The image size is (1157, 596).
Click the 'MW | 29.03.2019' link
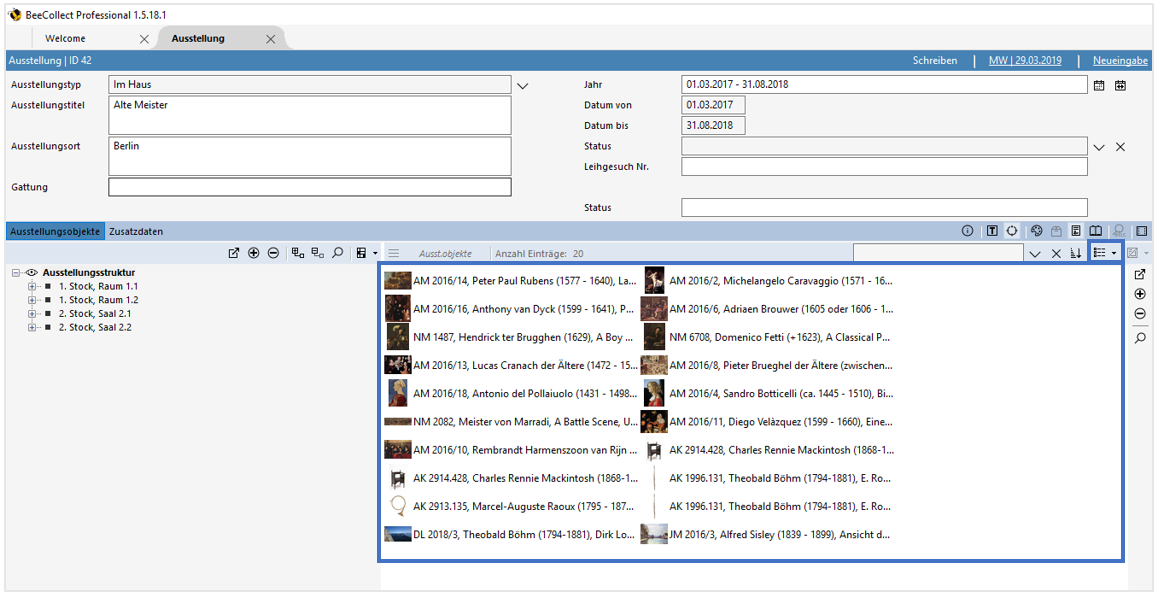coord(1025,61)
